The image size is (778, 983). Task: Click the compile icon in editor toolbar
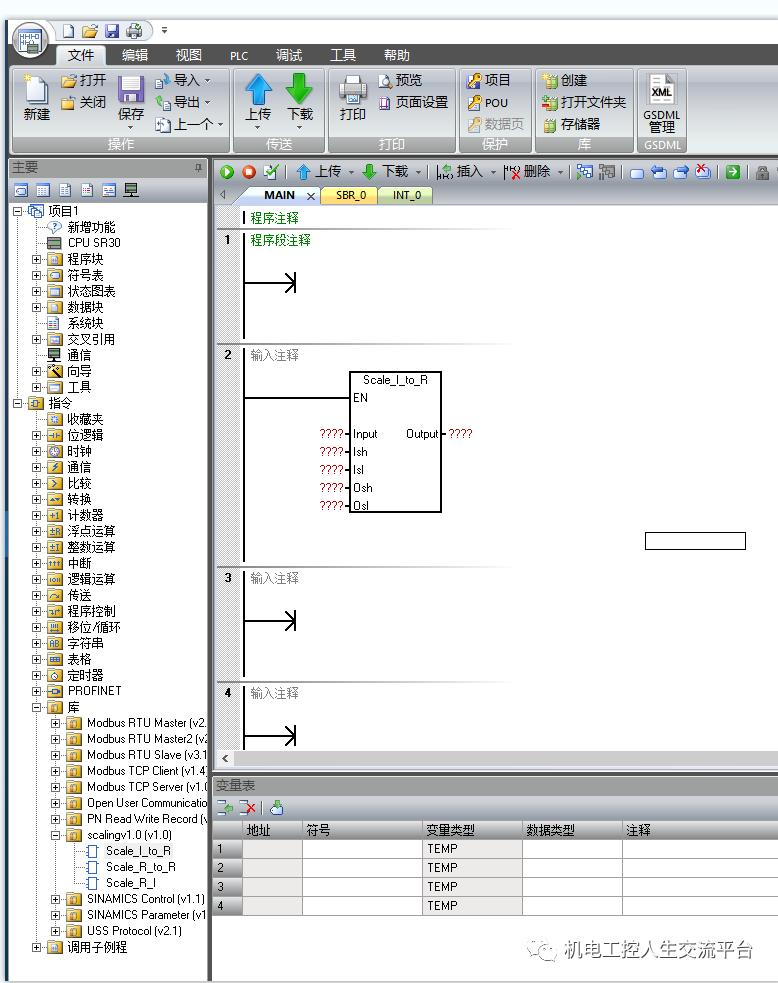(271, 172)
